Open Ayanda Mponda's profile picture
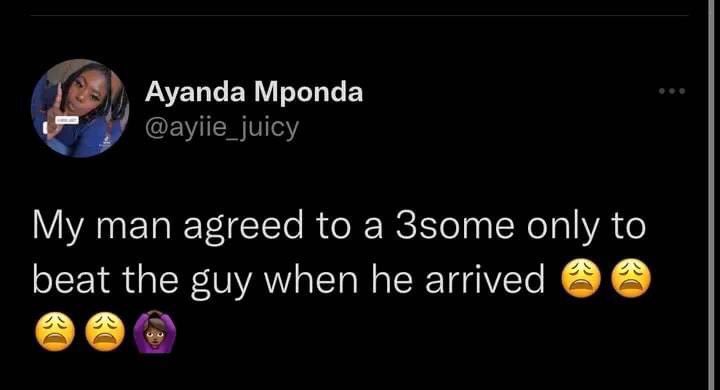Viewport: 720px width, 390px height. point(80,108)
